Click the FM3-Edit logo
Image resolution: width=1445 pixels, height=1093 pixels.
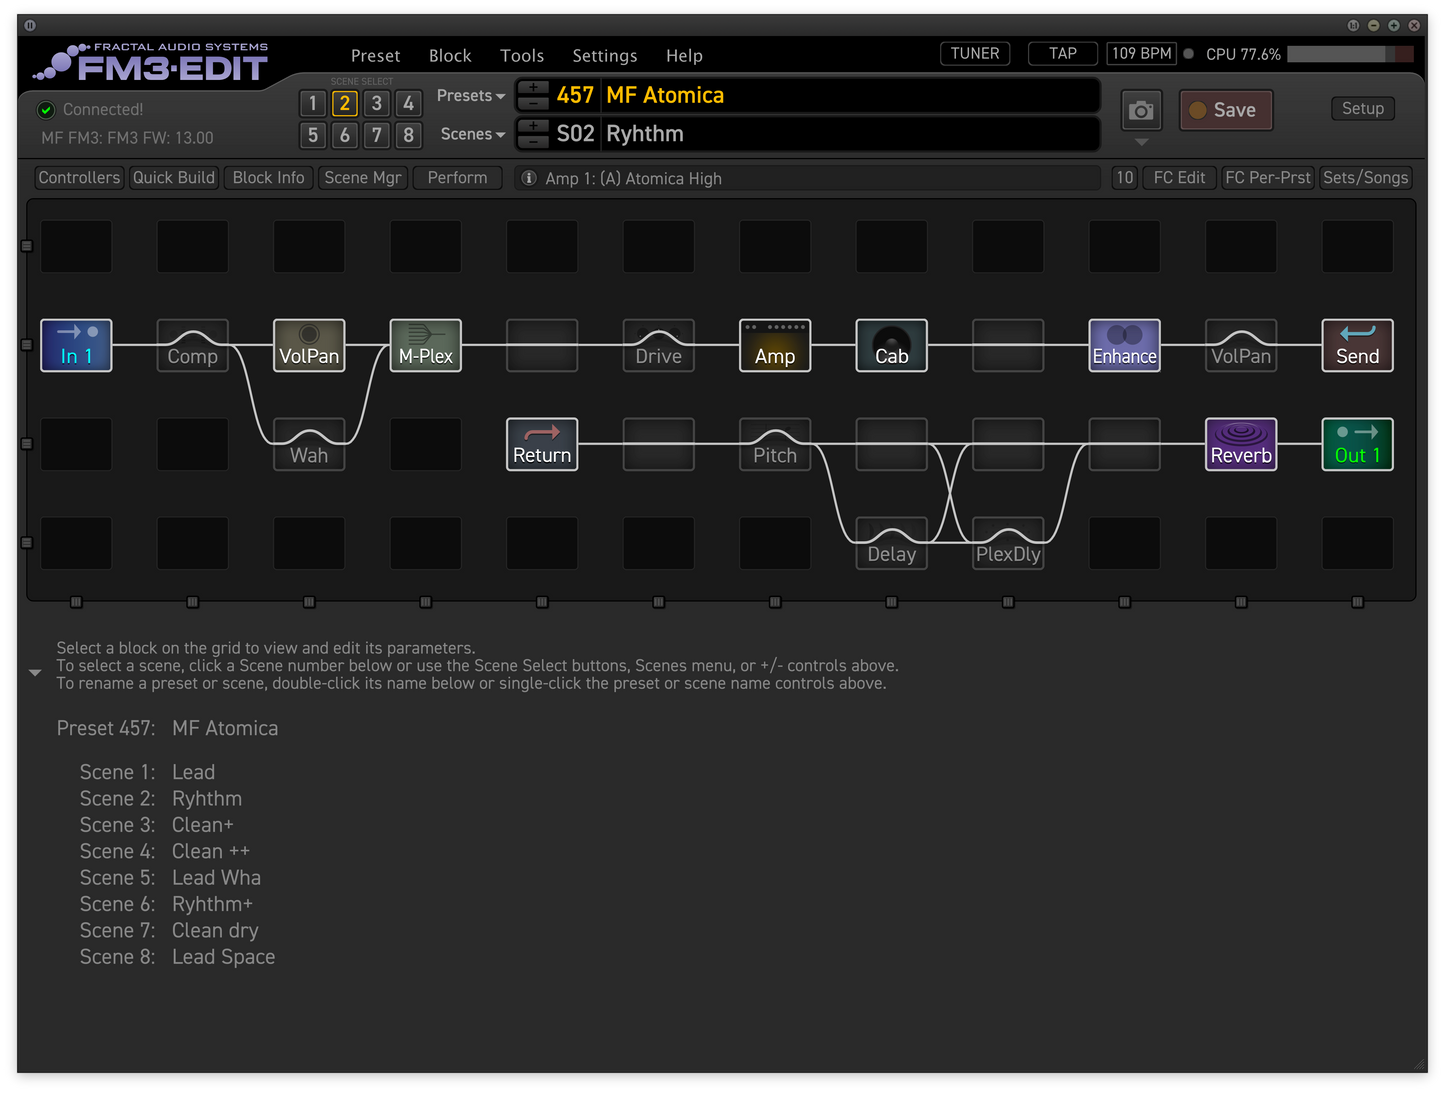pos(152,62)
